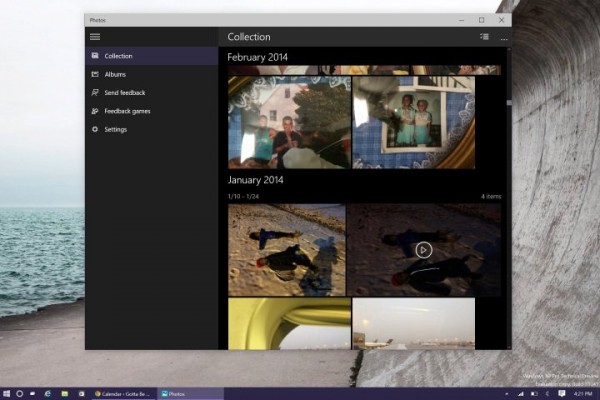Open network signal tray icon
The image size is (600, 400).
520,393
